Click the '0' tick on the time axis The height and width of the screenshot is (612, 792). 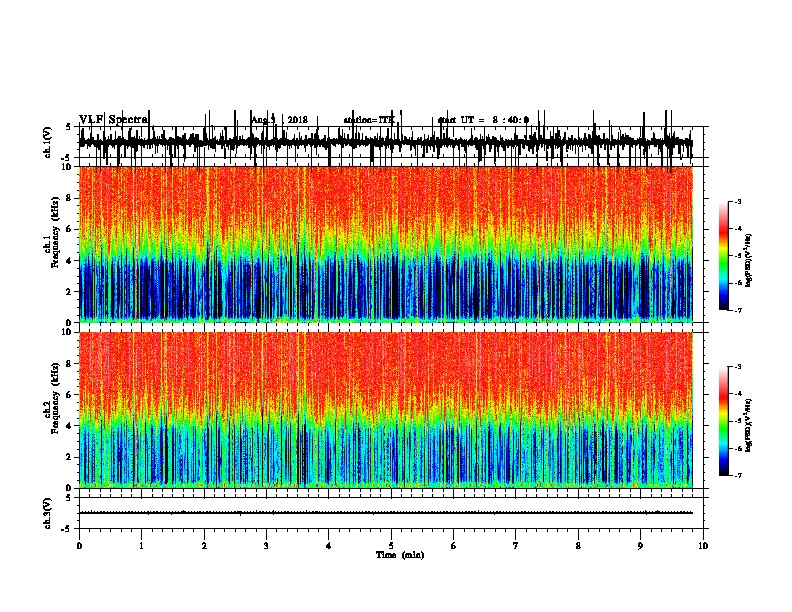[x=79, y=546]
